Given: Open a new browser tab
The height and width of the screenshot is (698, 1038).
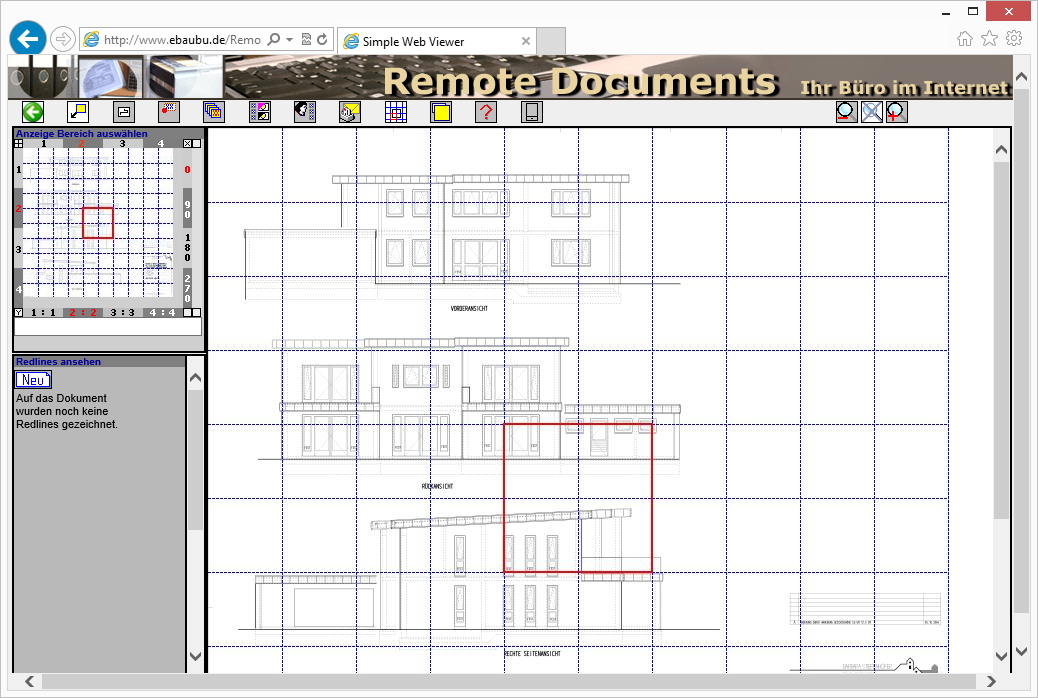Looking at the screenshot, I should [551, 41].
